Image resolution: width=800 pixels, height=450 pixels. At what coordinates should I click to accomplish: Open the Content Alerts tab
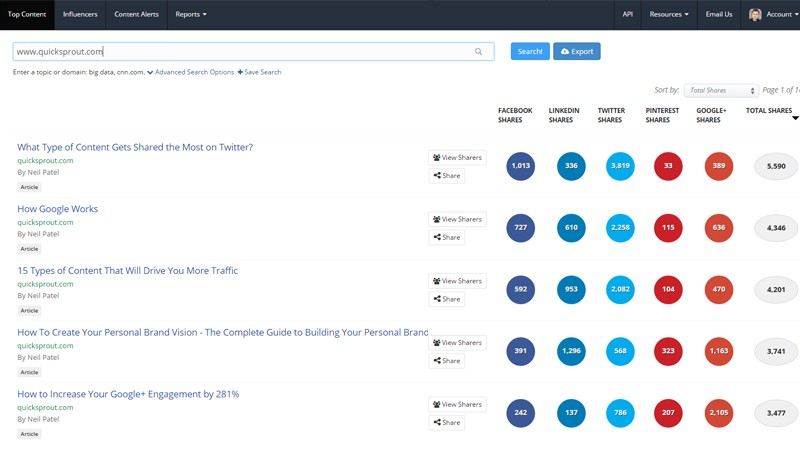click(x=136, y=14)
